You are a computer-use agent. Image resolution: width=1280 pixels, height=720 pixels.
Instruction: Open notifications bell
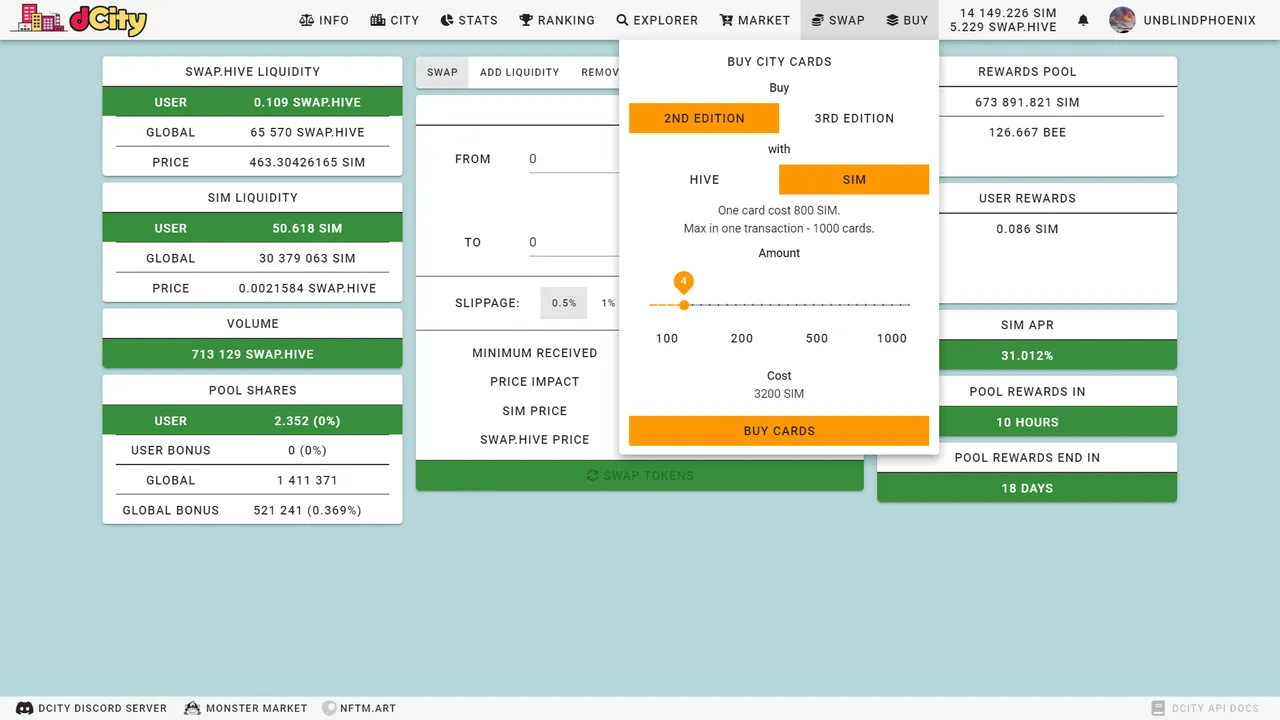1083,20
